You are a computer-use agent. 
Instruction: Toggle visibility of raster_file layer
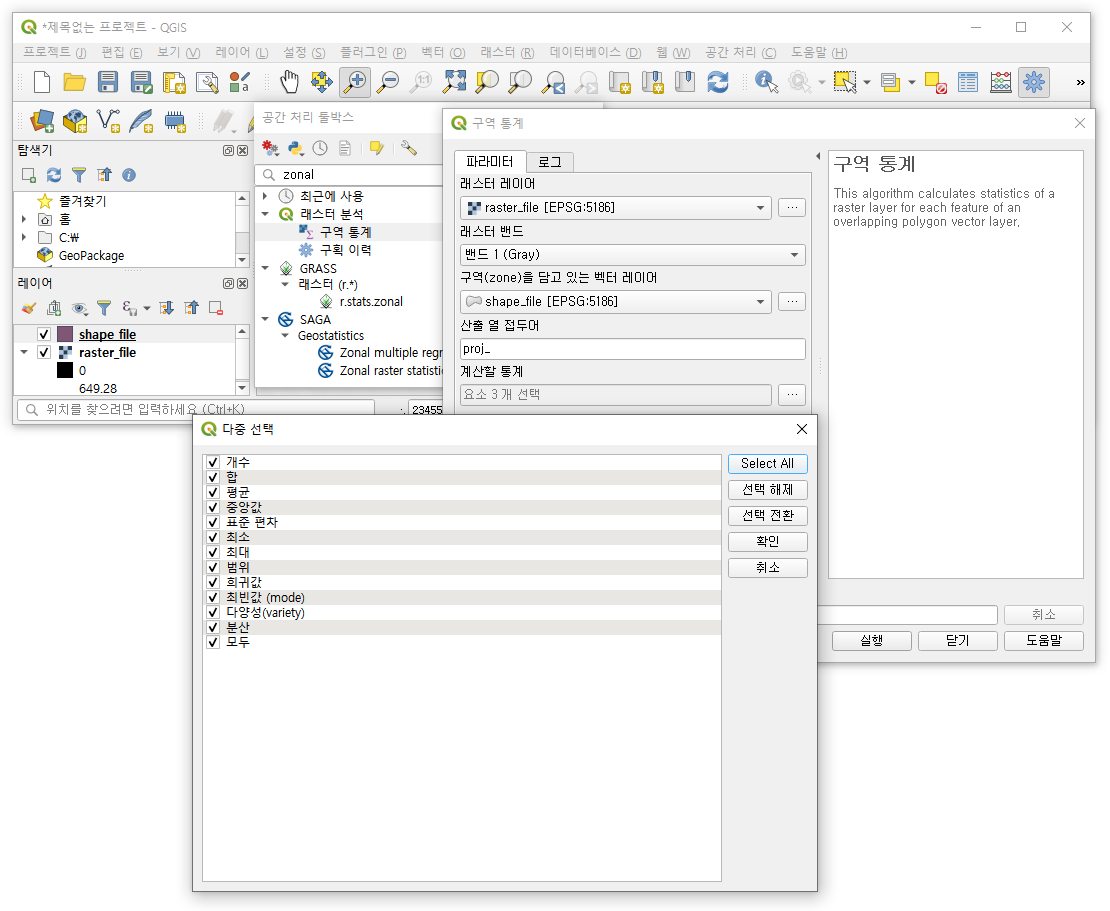coord(44,353)
